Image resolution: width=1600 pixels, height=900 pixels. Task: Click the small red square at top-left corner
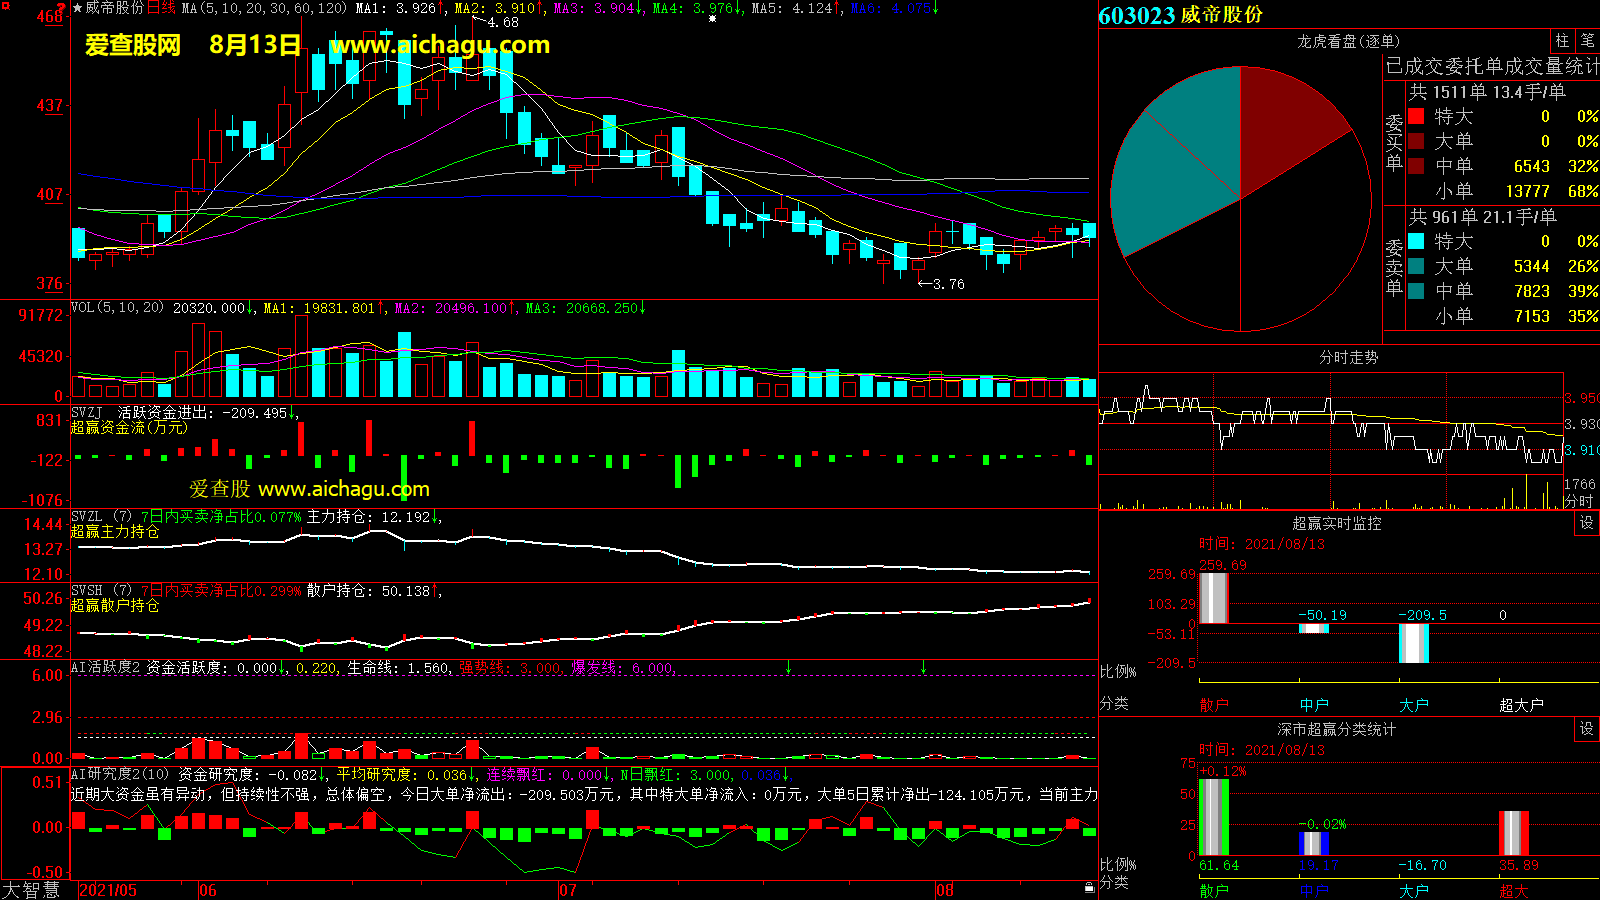(x=5, y=6)
